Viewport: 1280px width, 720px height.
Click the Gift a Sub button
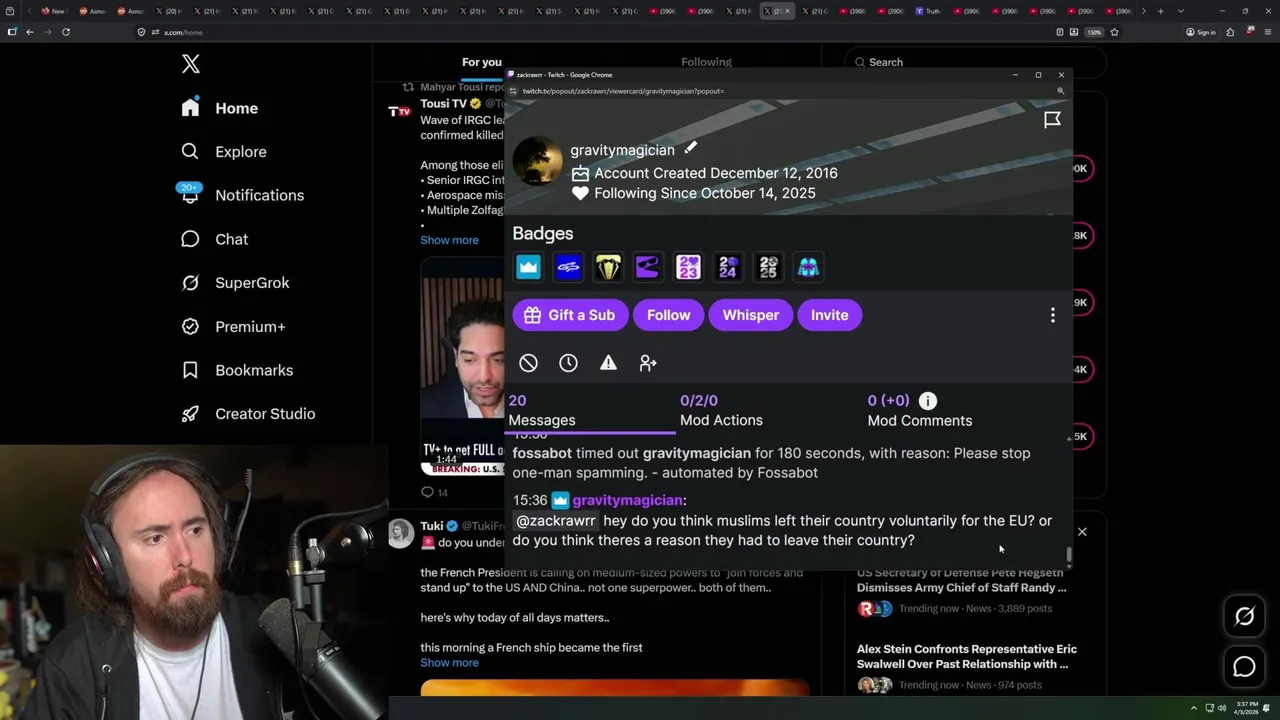click(569, 315)
